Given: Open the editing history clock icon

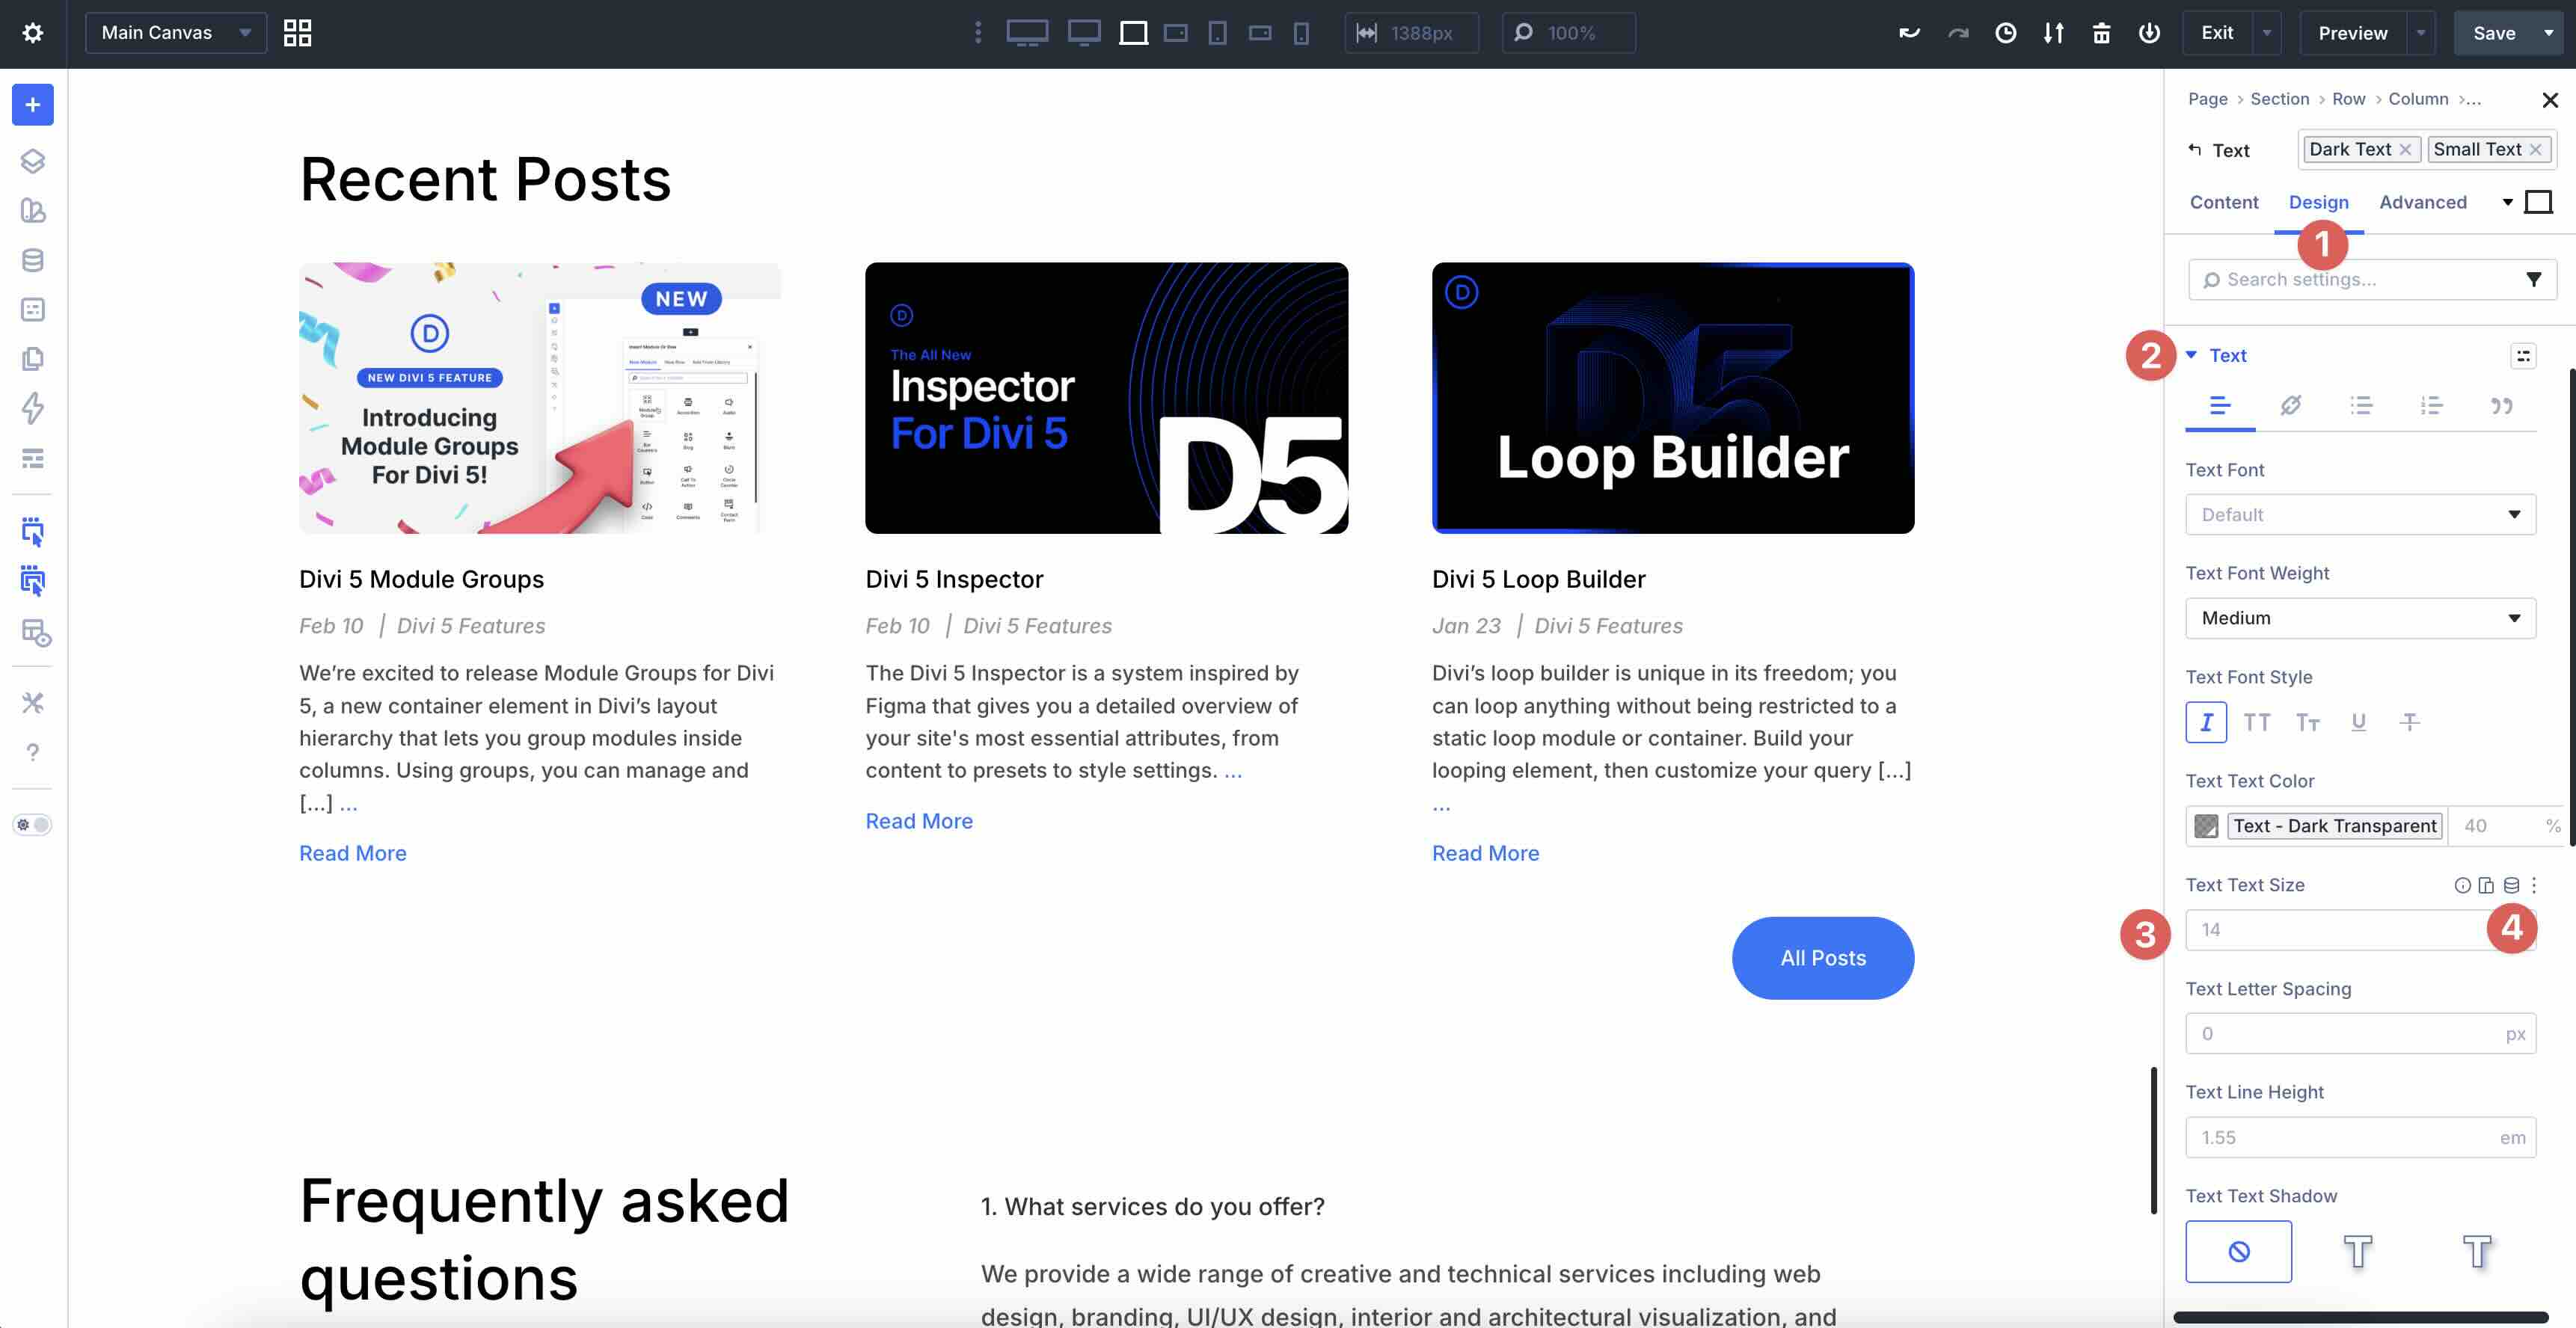Looking at the screenshot, I should coord(2005,33).
